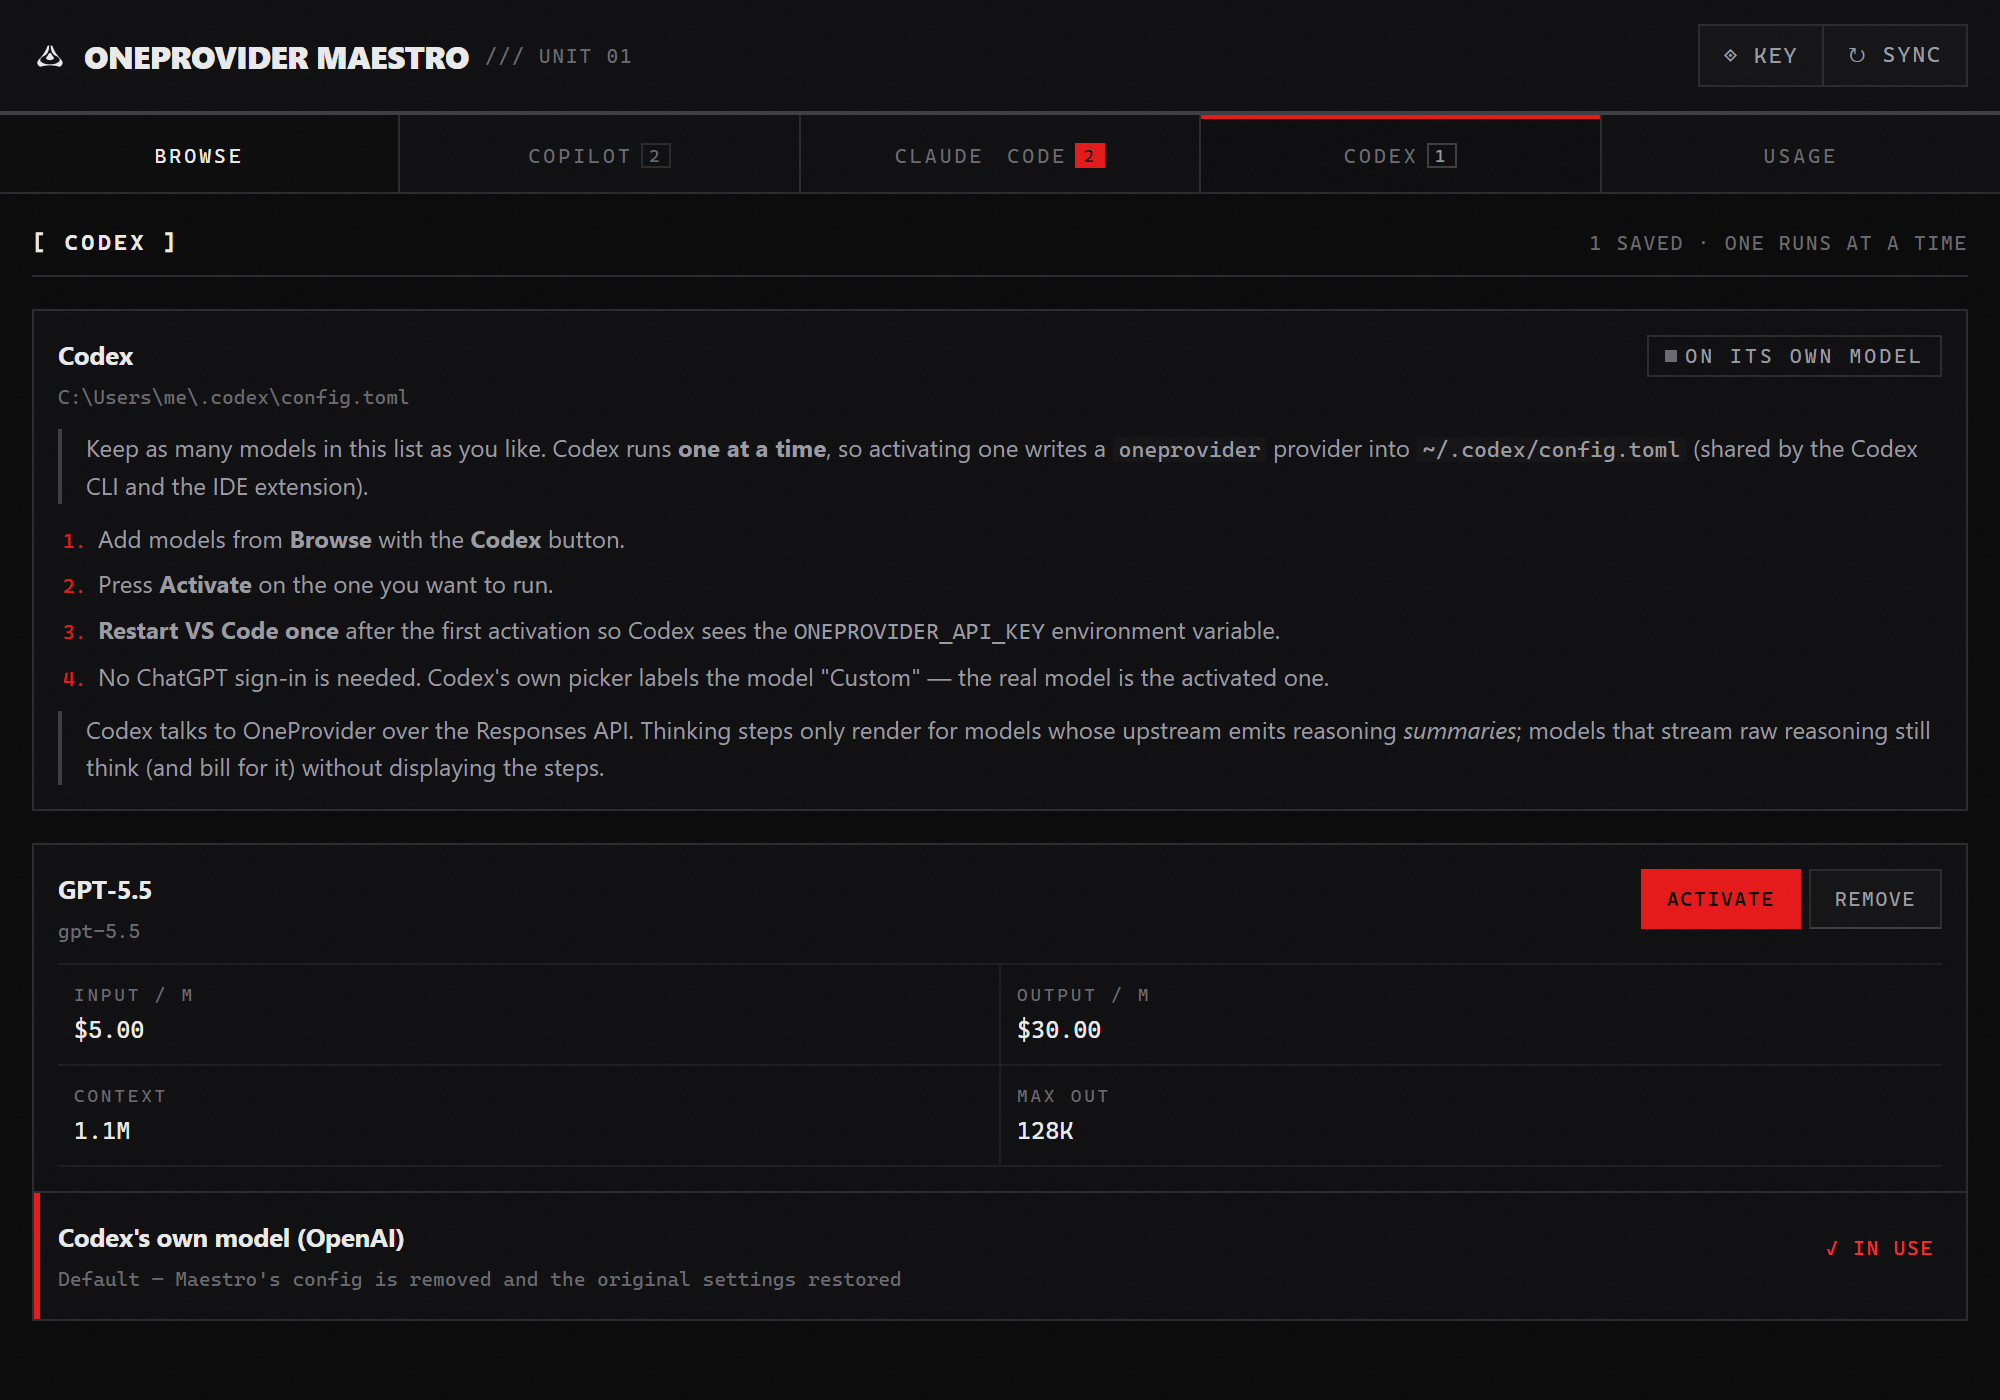
Task: Click the ~/.codex/config.toml inline code
Action: (1551, 450)
